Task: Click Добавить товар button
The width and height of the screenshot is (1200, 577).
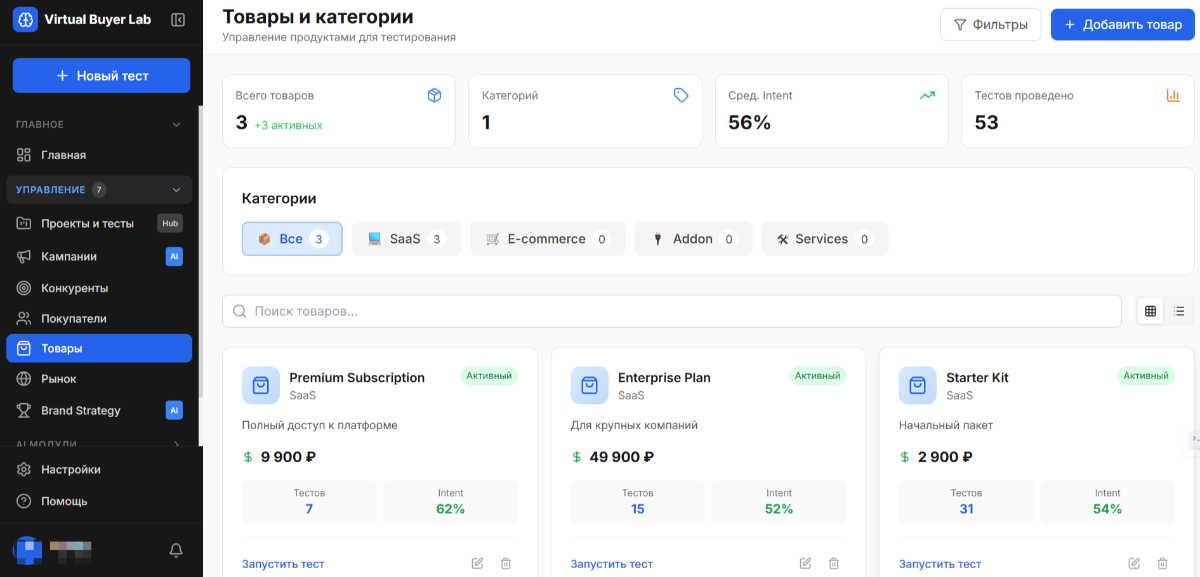Action: point(1123,25)
